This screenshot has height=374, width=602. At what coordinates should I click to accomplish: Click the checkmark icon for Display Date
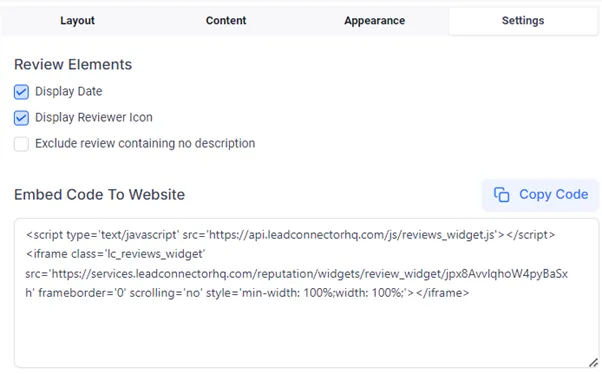(21, 92)
